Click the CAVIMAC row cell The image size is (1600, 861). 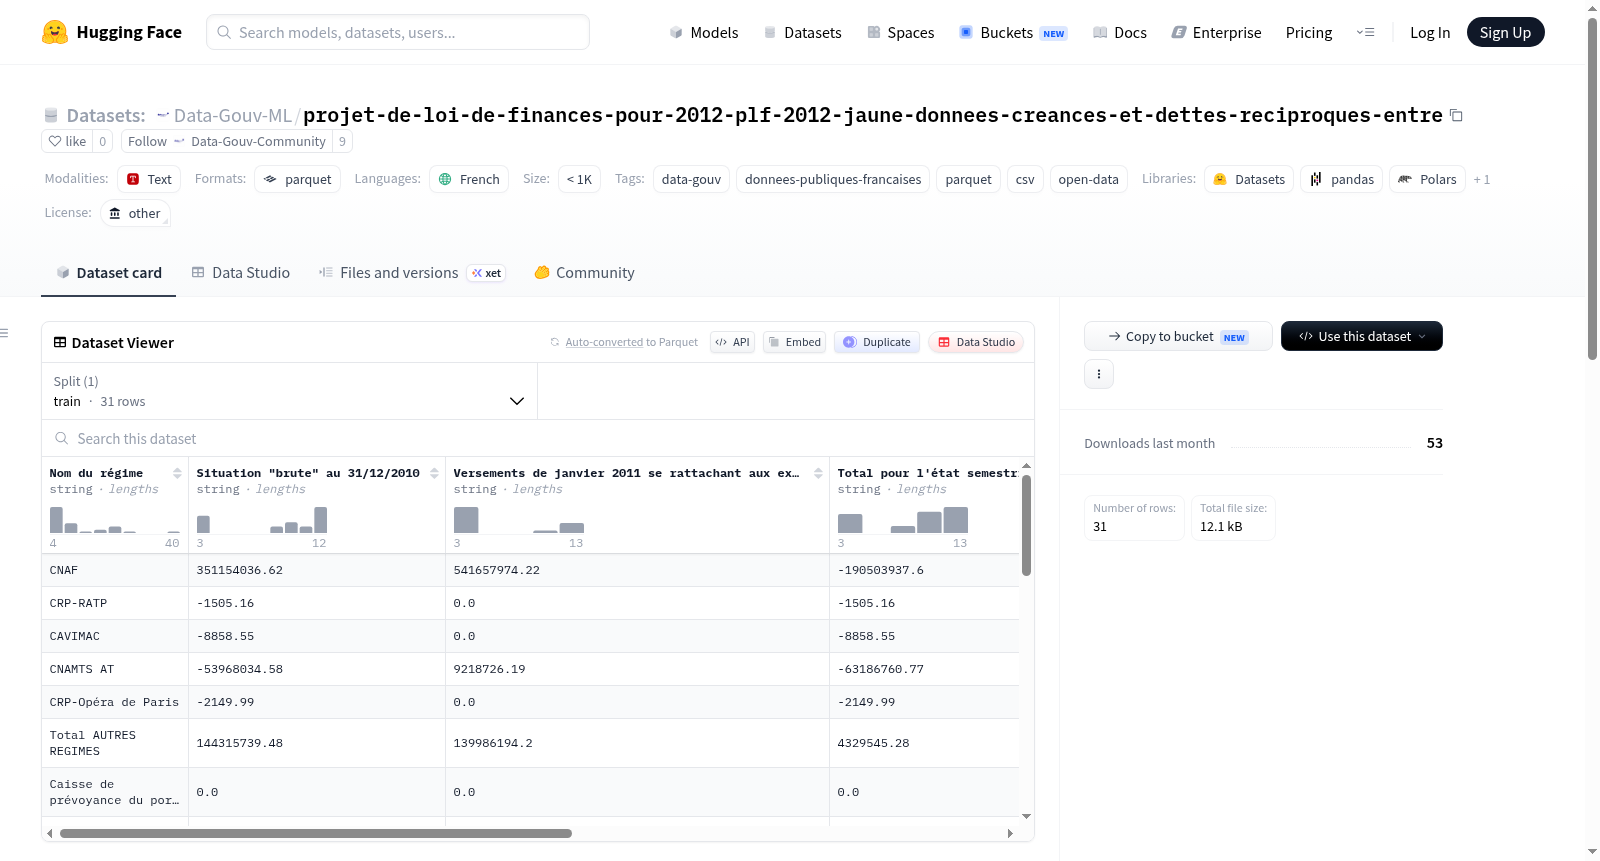(115, 636)
